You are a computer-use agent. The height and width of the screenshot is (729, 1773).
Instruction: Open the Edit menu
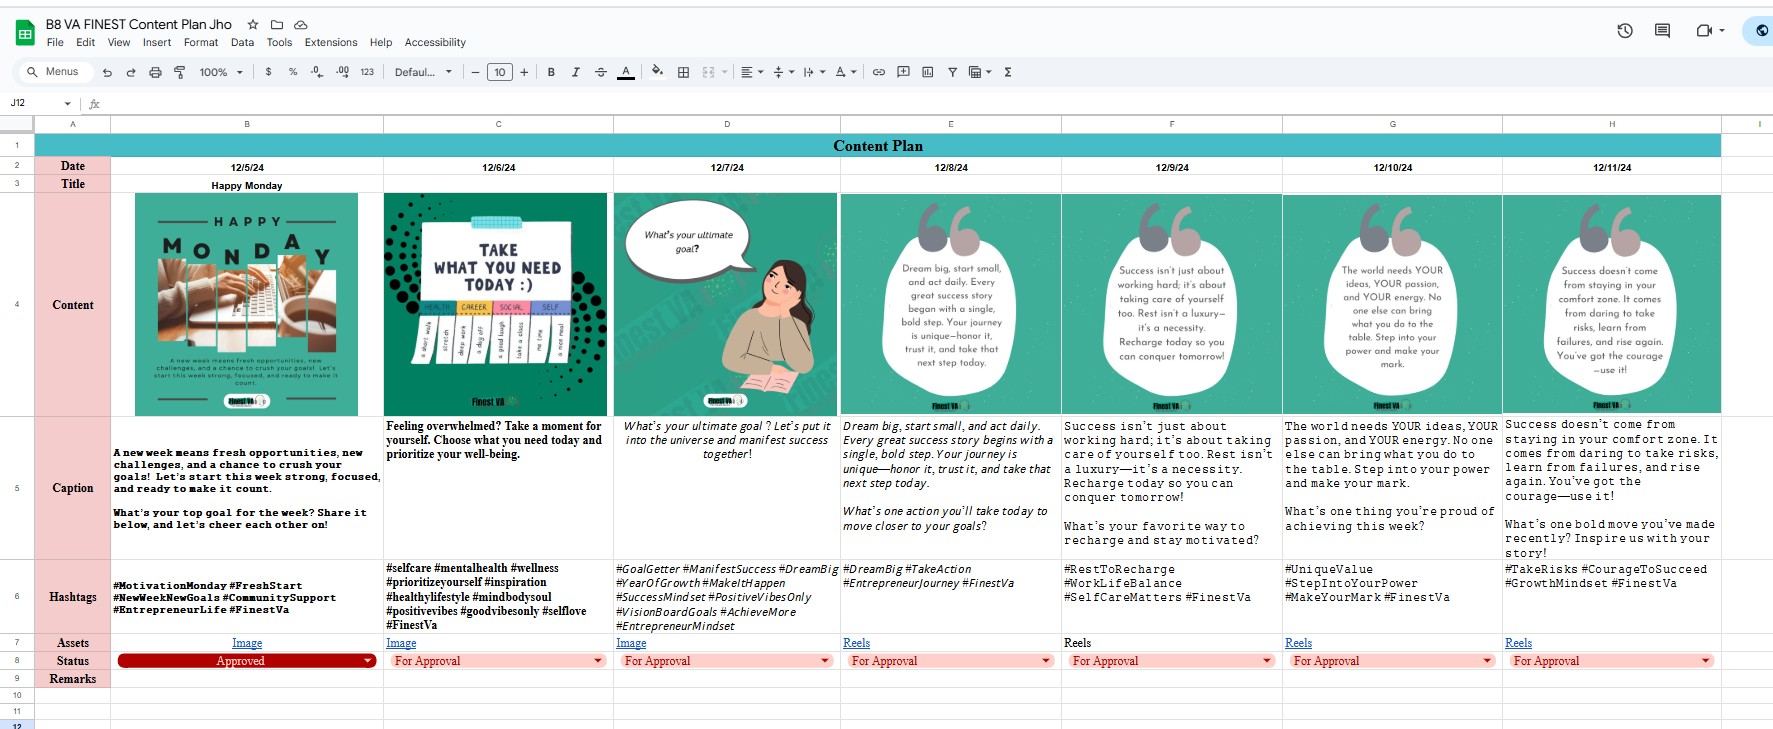(86, 42)
